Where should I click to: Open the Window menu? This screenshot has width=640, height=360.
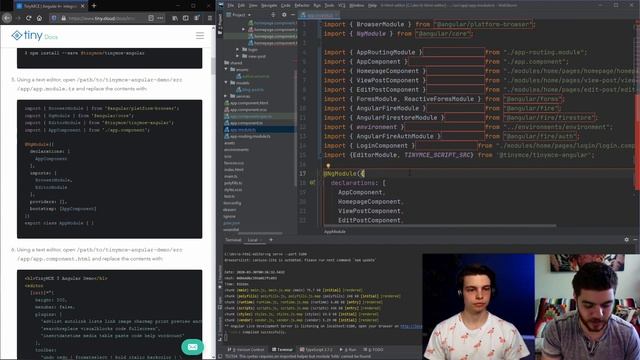tap(357, 5)
